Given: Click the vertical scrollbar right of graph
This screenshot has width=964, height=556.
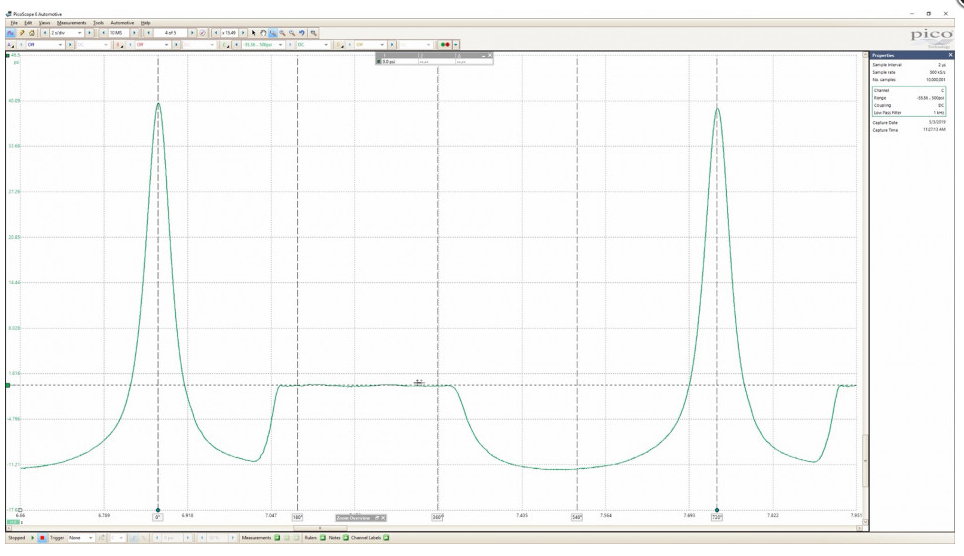Looking at the screenshot, I should (x=866, y=460).
